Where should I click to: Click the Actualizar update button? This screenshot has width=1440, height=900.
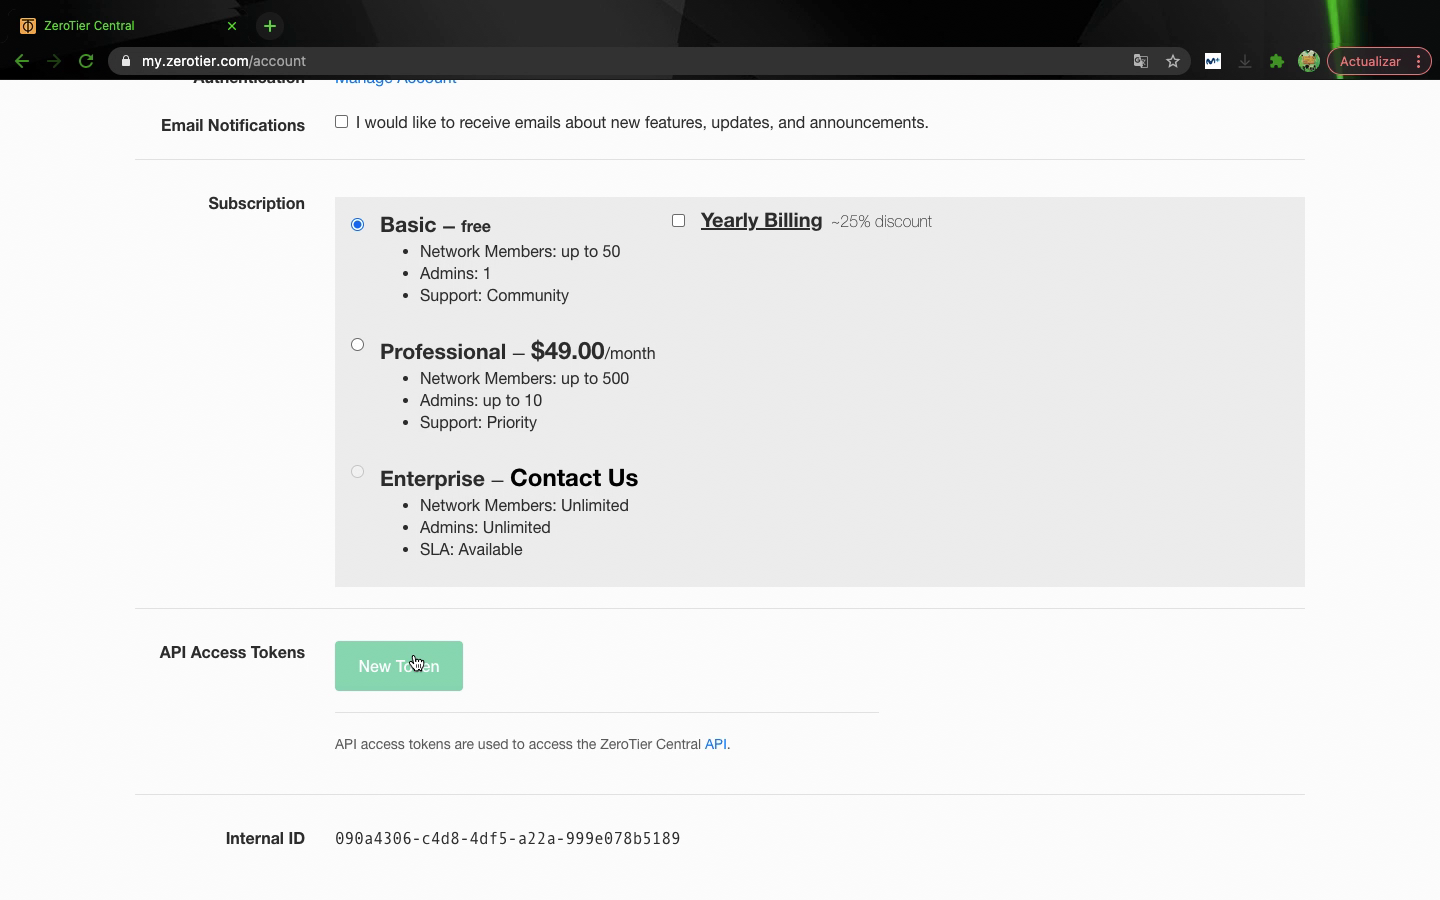pyautogui.click(x=1369, y=61)
